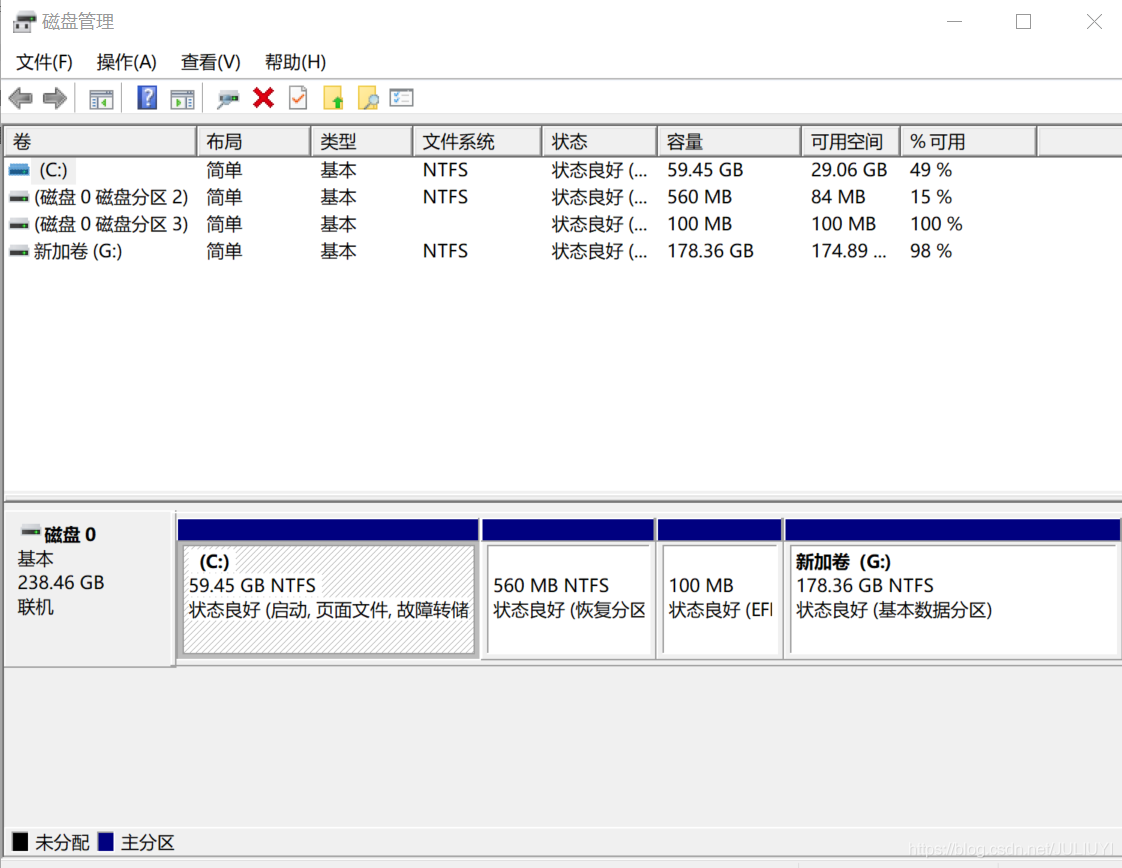Viewport: 1122px width, 868px height.
Task: Click the folder search magnifier icon
Action: (368, 98)
